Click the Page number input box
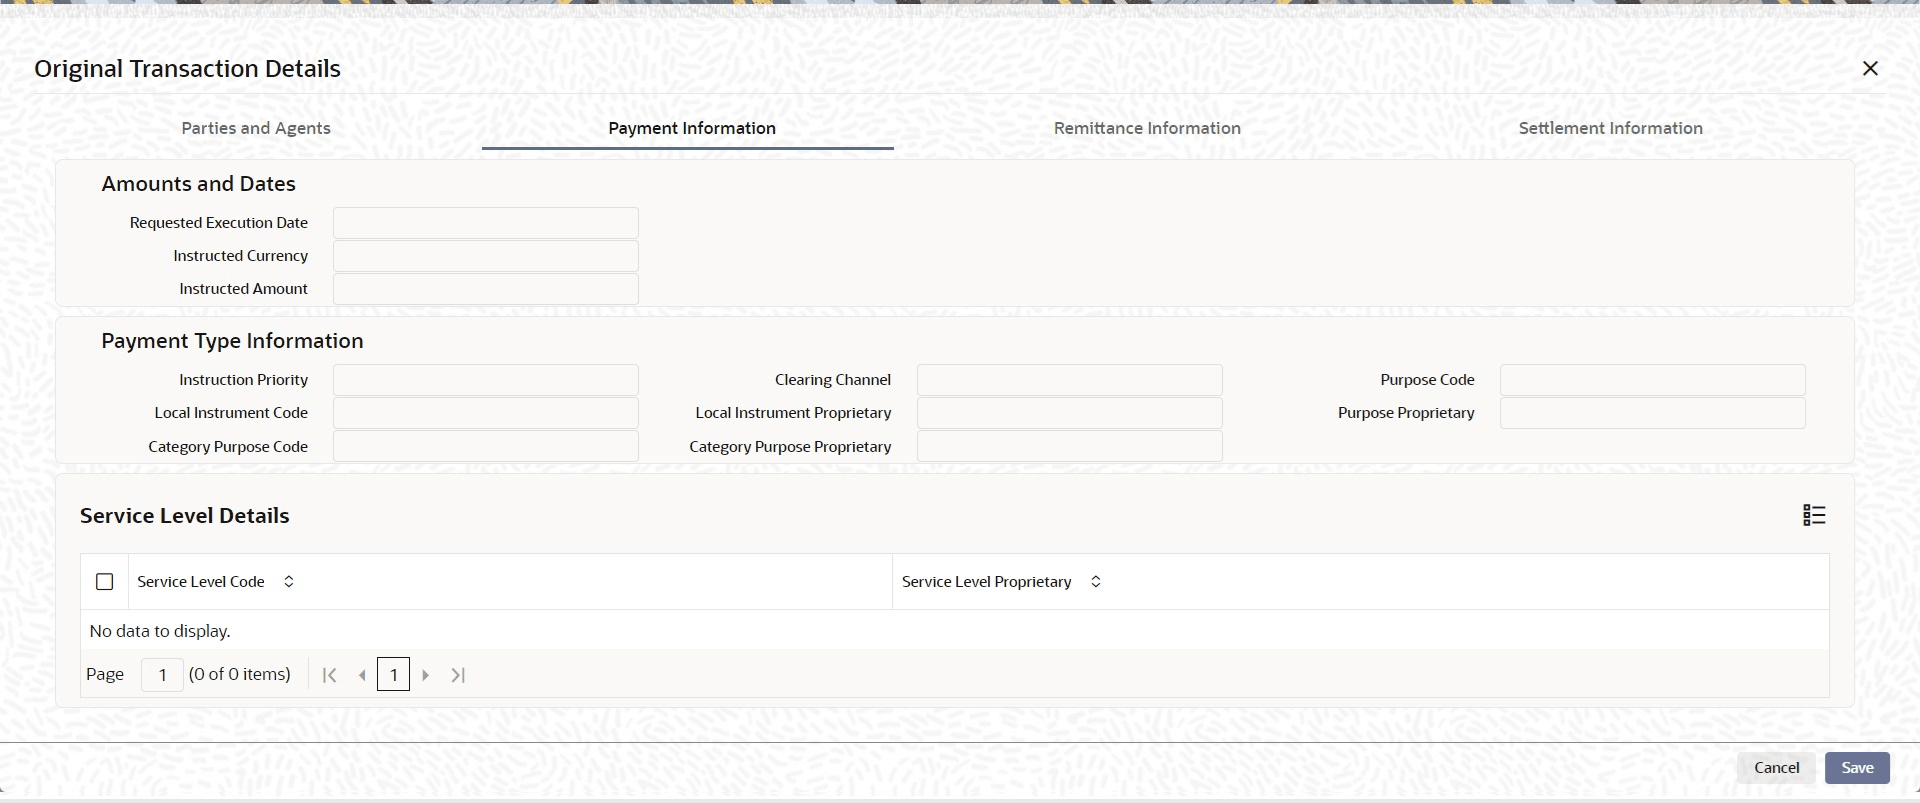Screen dimensions: 1920x803 [x=162, y=675]
